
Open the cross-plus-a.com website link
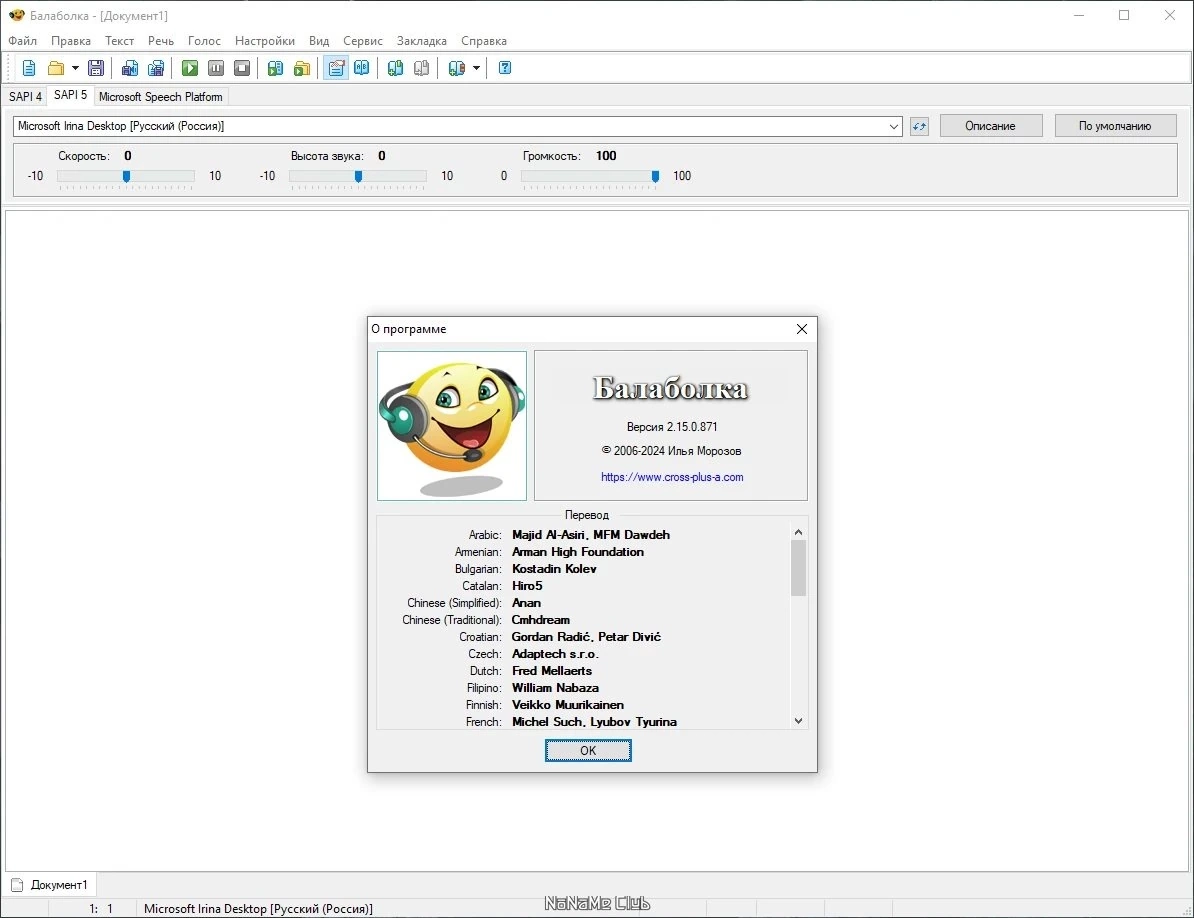pyautogui.click(x=672, y=477)
